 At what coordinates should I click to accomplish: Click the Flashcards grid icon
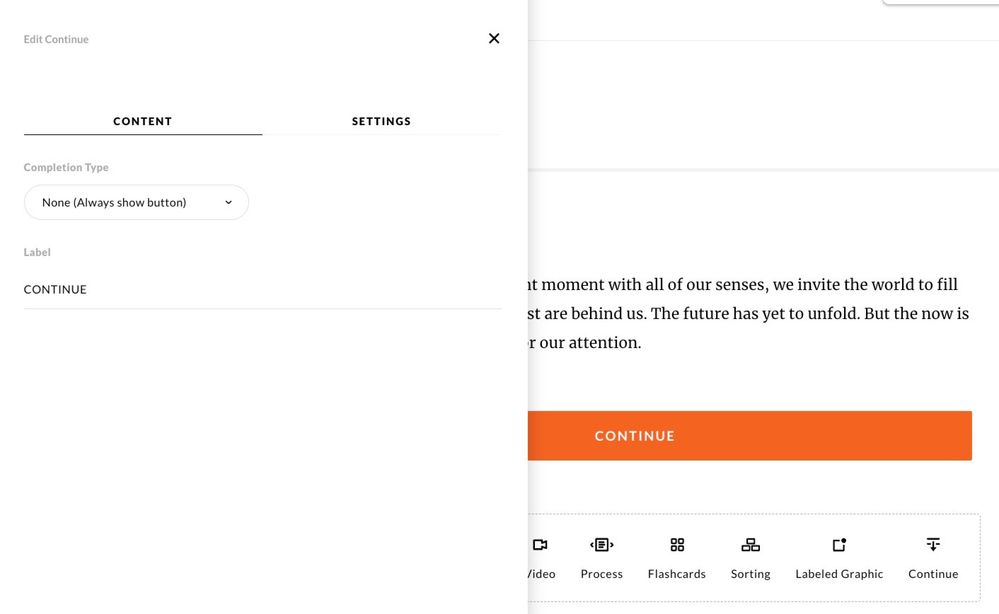[x=677, y=545]
